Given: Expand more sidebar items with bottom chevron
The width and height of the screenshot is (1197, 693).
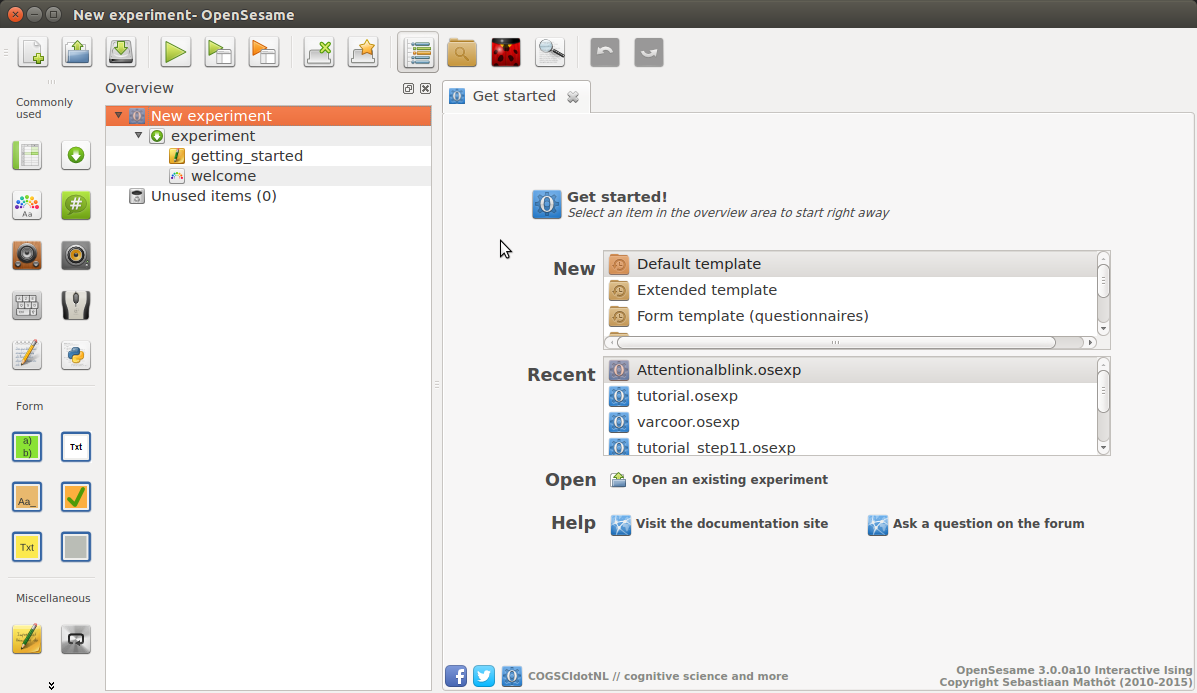Looking at the screenshot, I should point(51,685).
